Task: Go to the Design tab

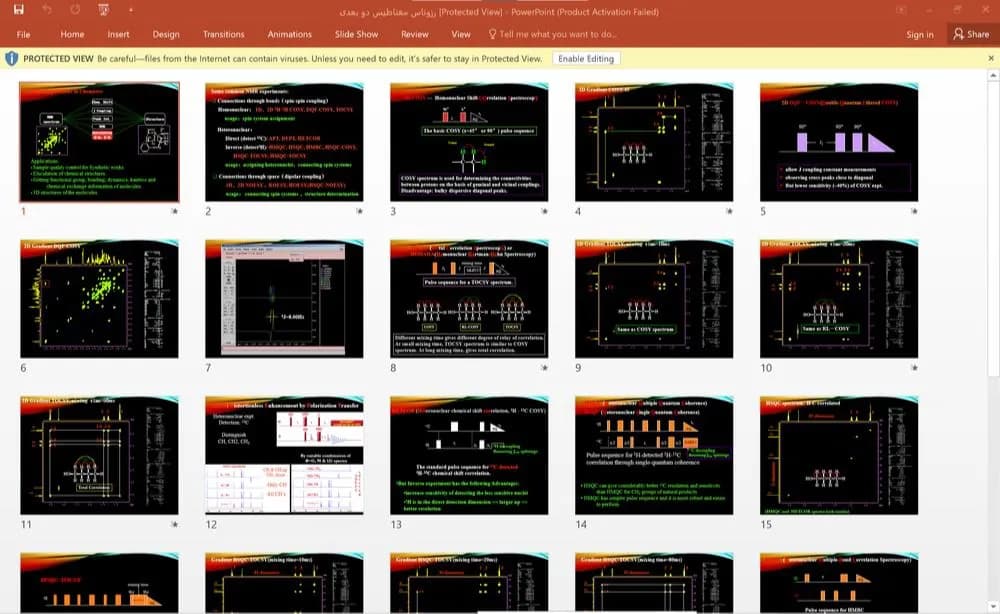Action: click(166, 34)
